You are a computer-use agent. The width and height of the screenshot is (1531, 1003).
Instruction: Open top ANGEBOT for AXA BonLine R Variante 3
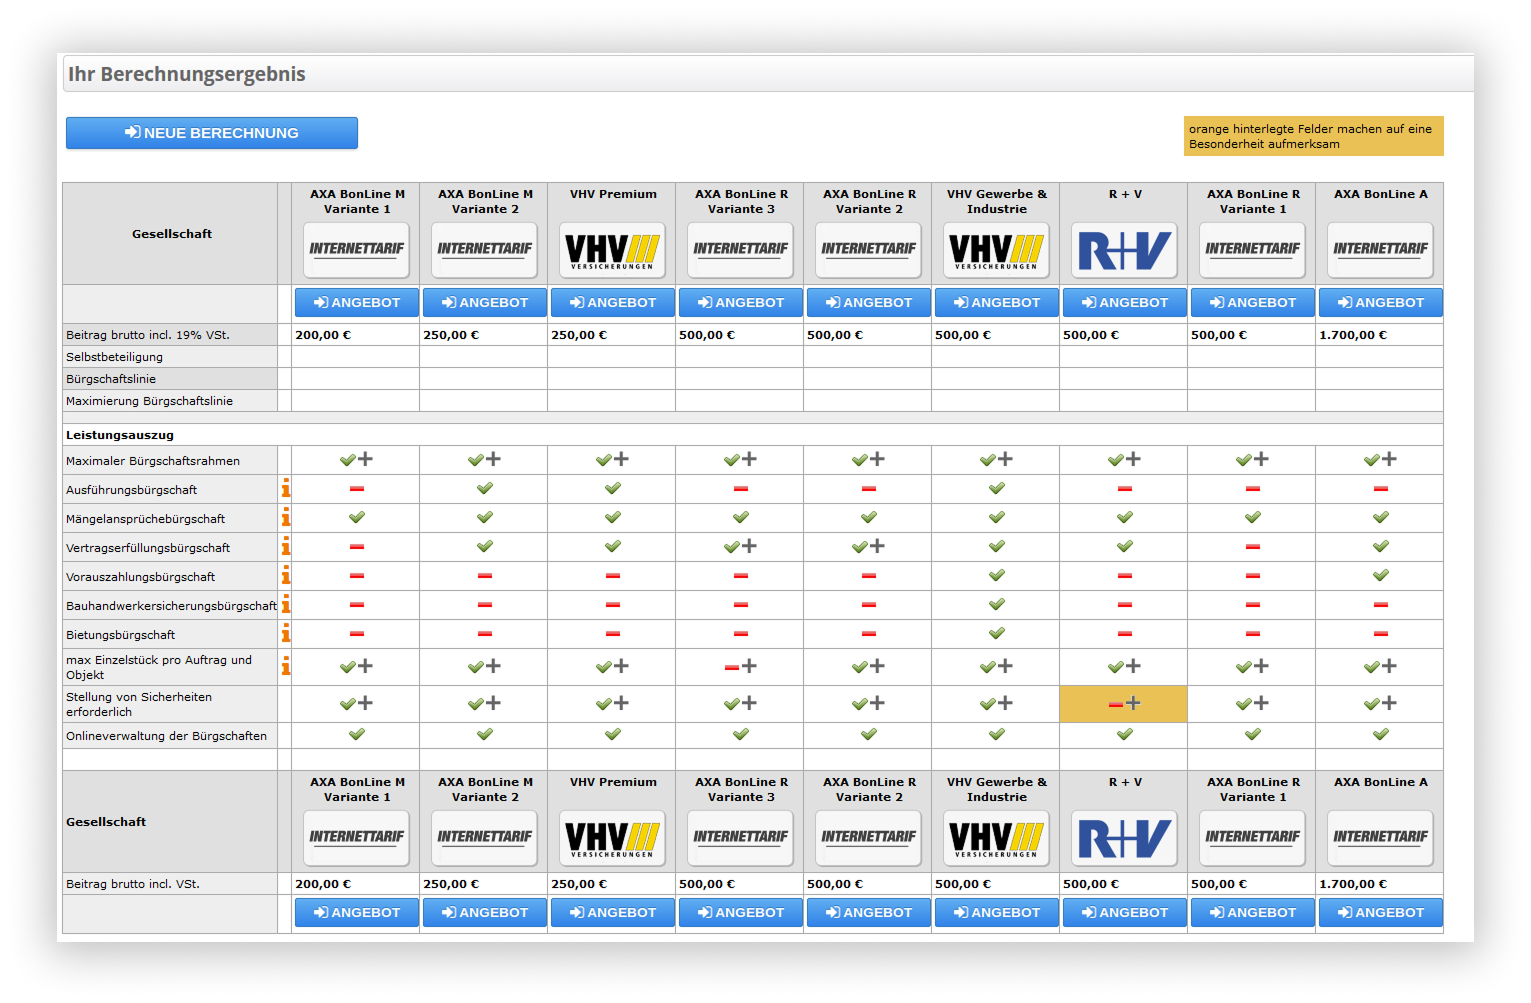pyautogui.click(x=741, y=302)
